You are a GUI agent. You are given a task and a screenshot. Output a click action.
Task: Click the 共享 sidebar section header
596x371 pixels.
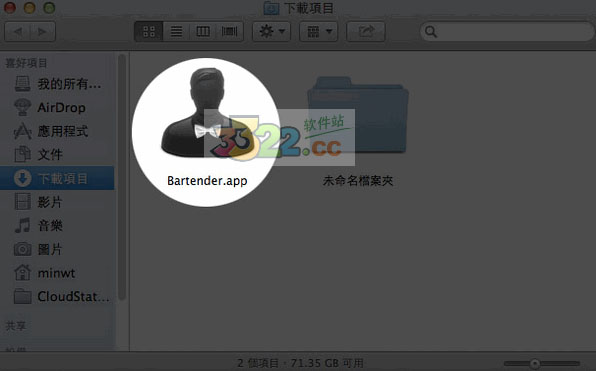pos(16,325)
